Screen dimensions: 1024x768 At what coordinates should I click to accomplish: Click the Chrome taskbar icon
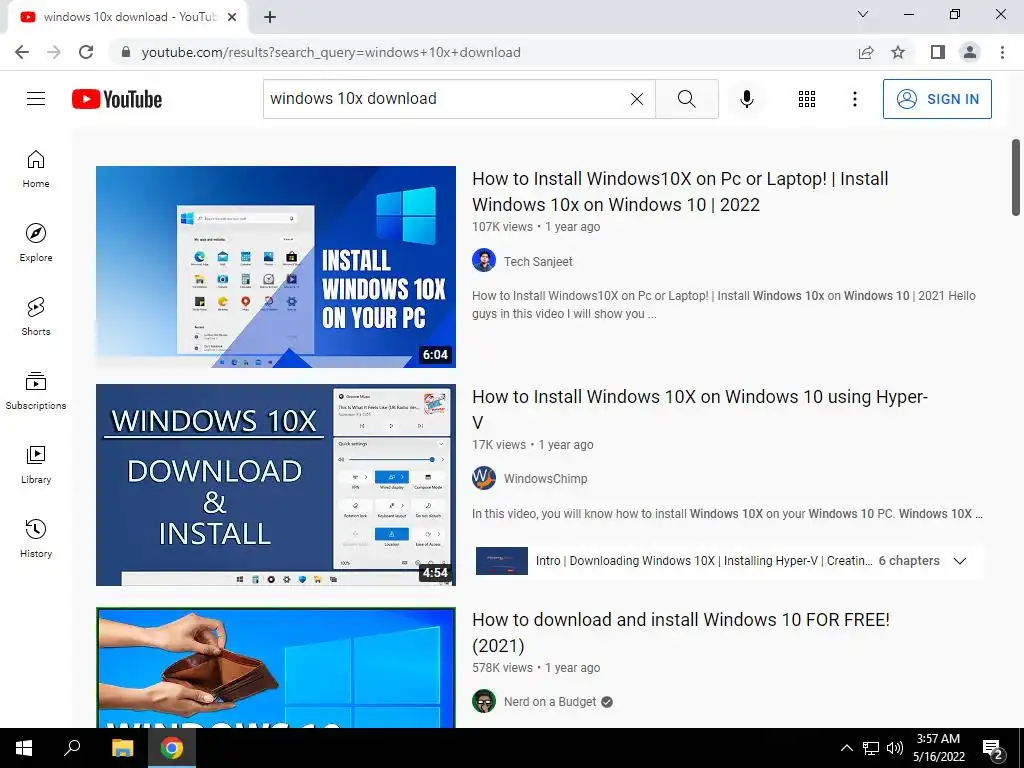(172, 748)
